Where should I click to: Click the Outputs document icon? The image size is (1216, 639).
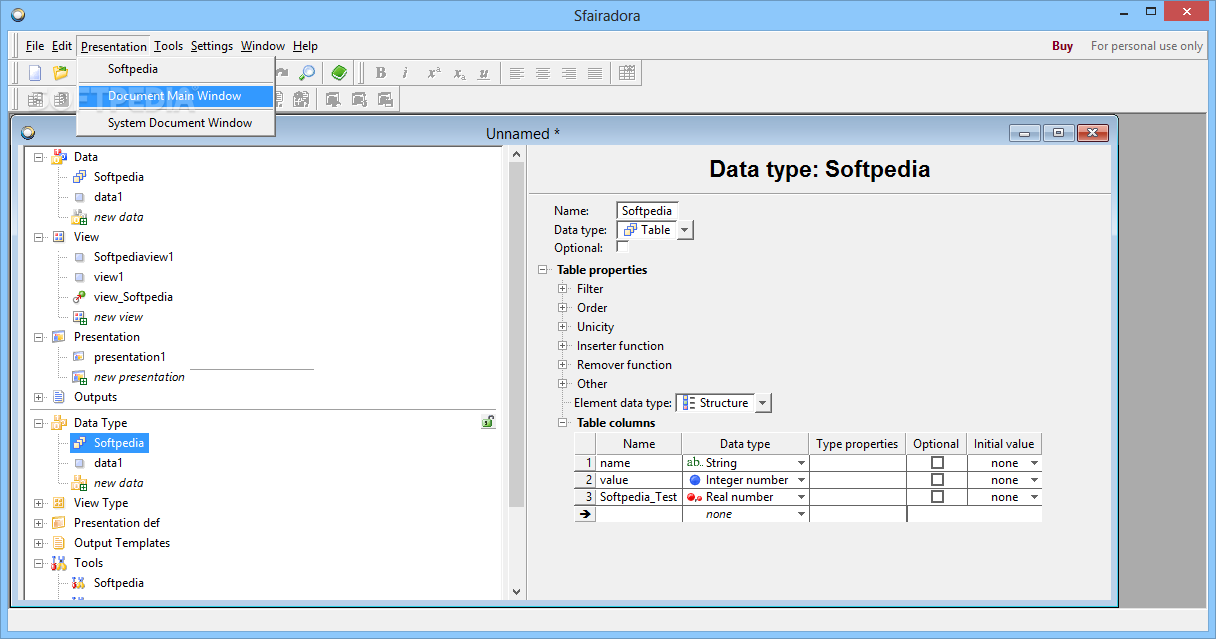[59, 397]
